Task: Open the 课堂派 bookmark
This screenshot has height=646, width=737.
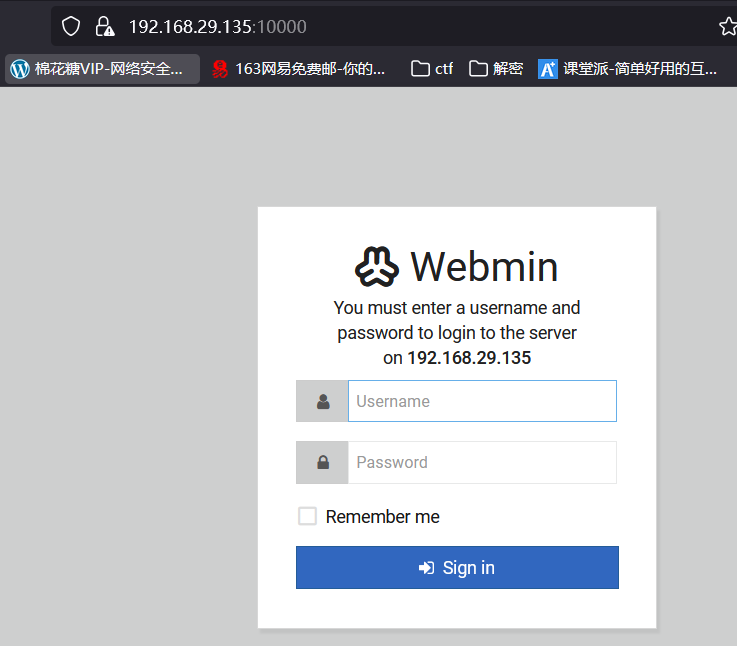Action: (x=628, y=69)
